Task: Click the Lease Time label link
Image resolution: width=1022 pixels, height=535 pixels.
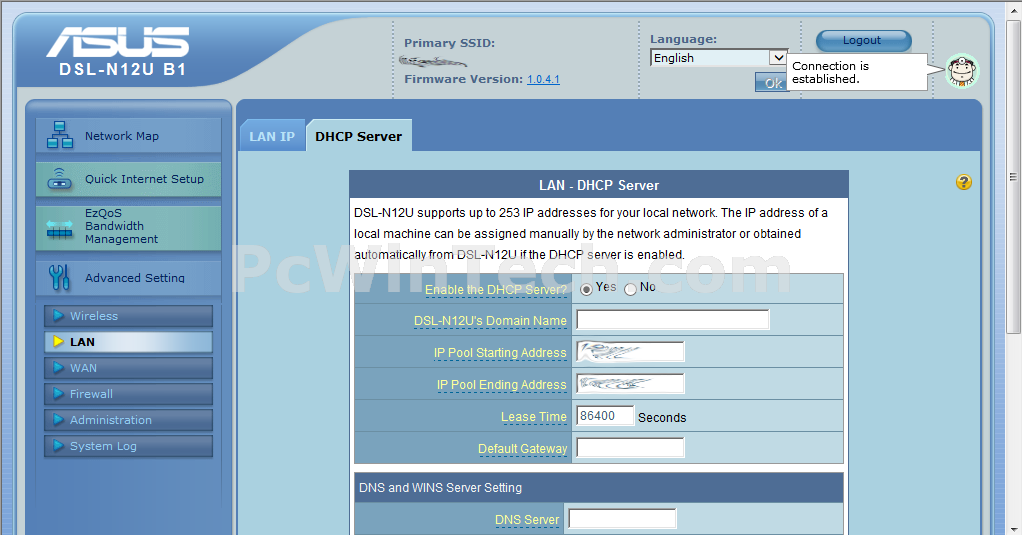Action: coord(534,417)
